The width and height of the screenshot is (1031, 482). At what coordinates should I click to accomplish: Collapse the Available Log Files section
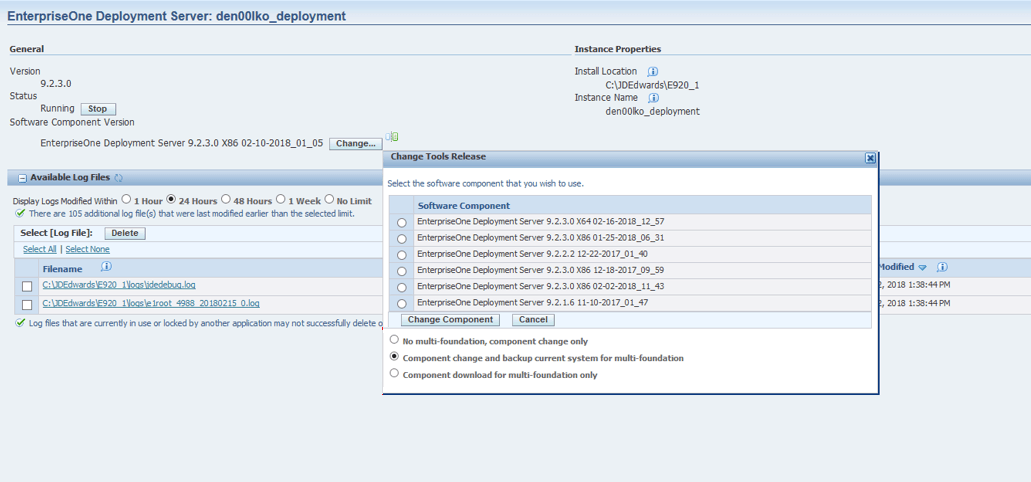[x=22, y=178]
